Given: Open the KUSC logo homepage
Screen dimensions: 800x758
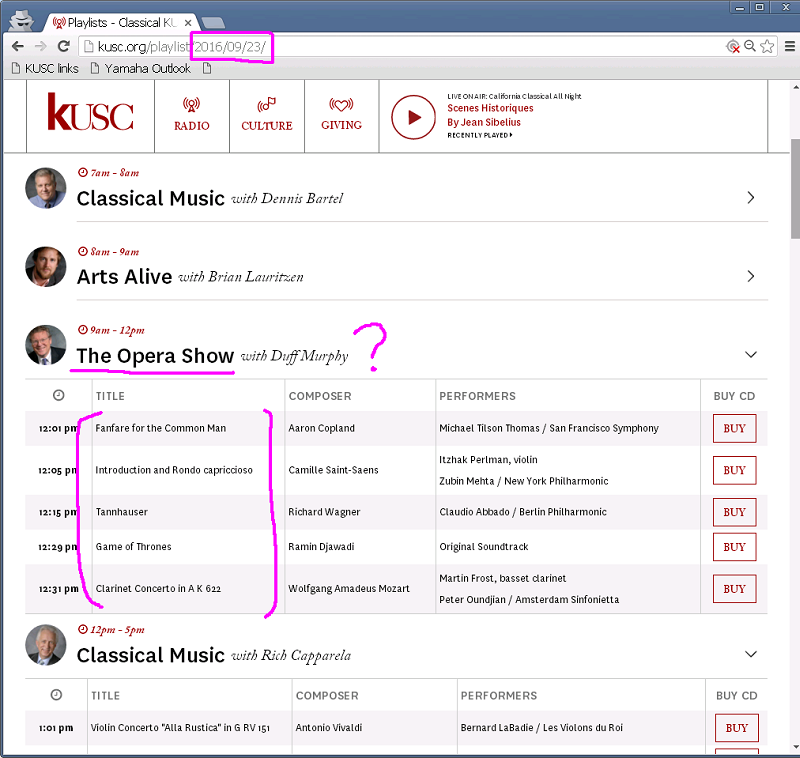Looking at the screenshot, I should [90, 111].
